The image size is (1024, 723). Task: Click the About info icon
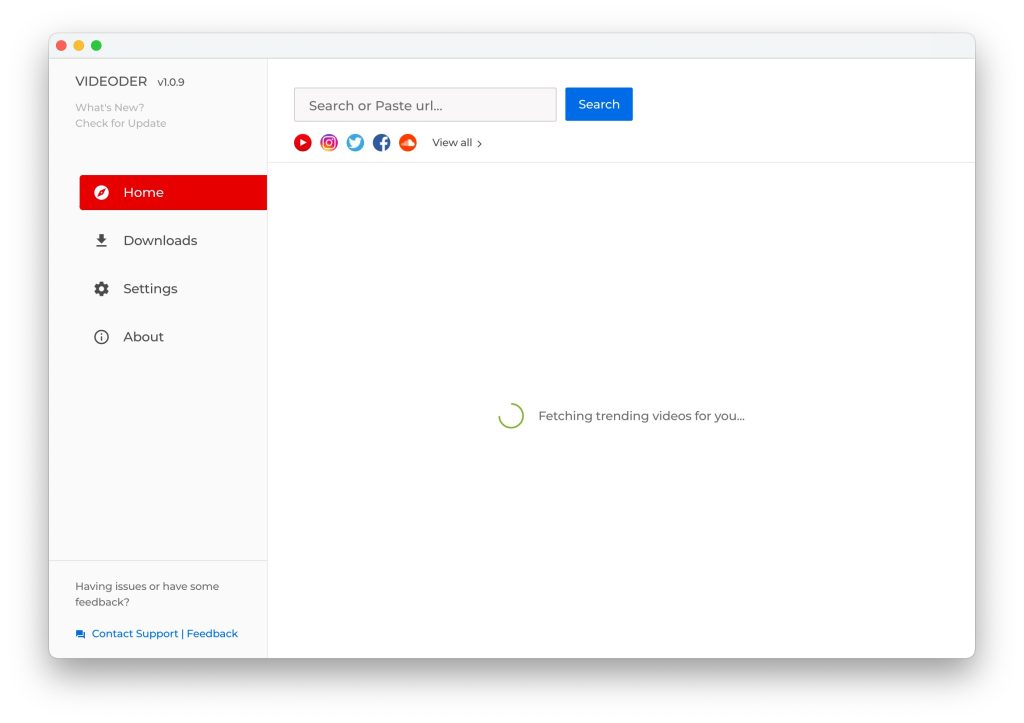click(101, 337)
